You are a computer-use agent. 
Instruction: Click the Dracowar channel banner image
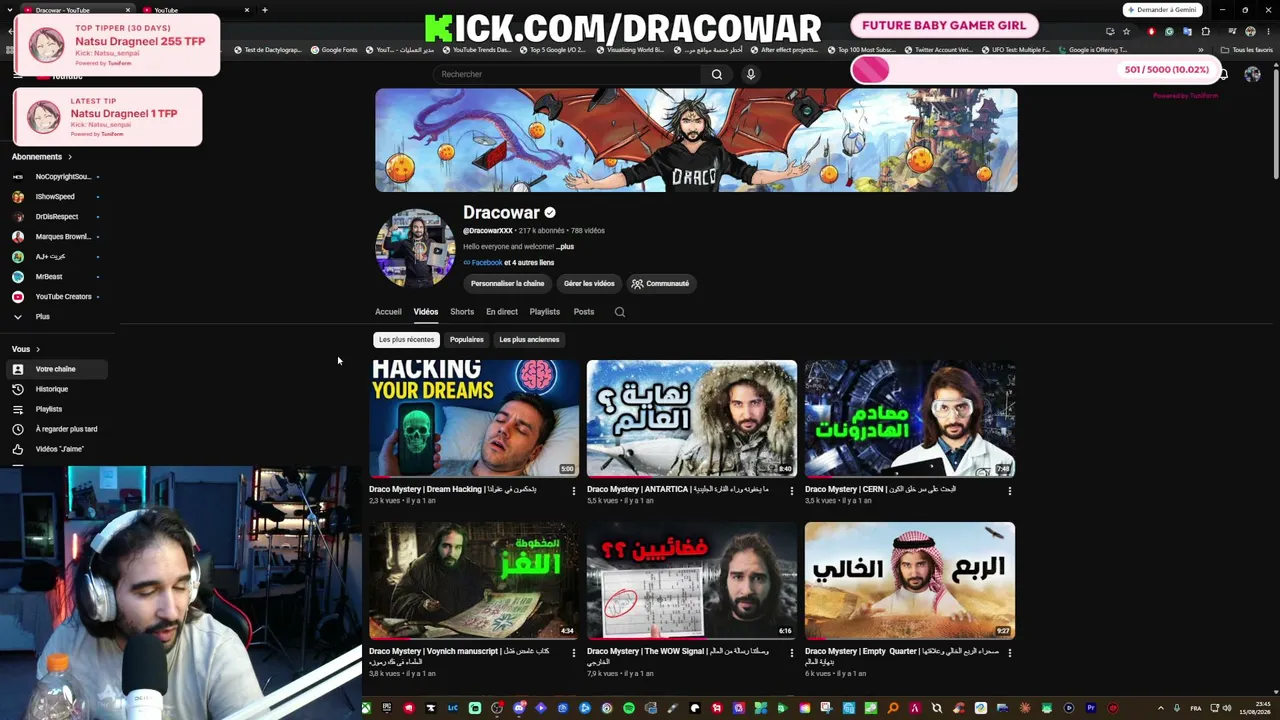[x=696, y=140]
